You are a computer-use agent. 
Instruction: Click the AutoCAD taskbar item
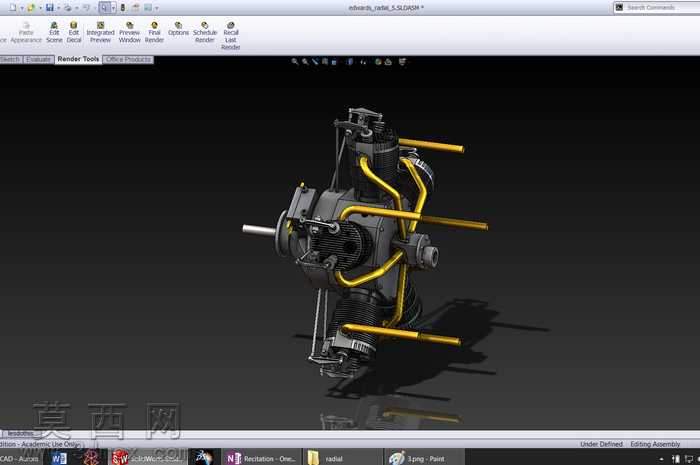coord(20,458)
